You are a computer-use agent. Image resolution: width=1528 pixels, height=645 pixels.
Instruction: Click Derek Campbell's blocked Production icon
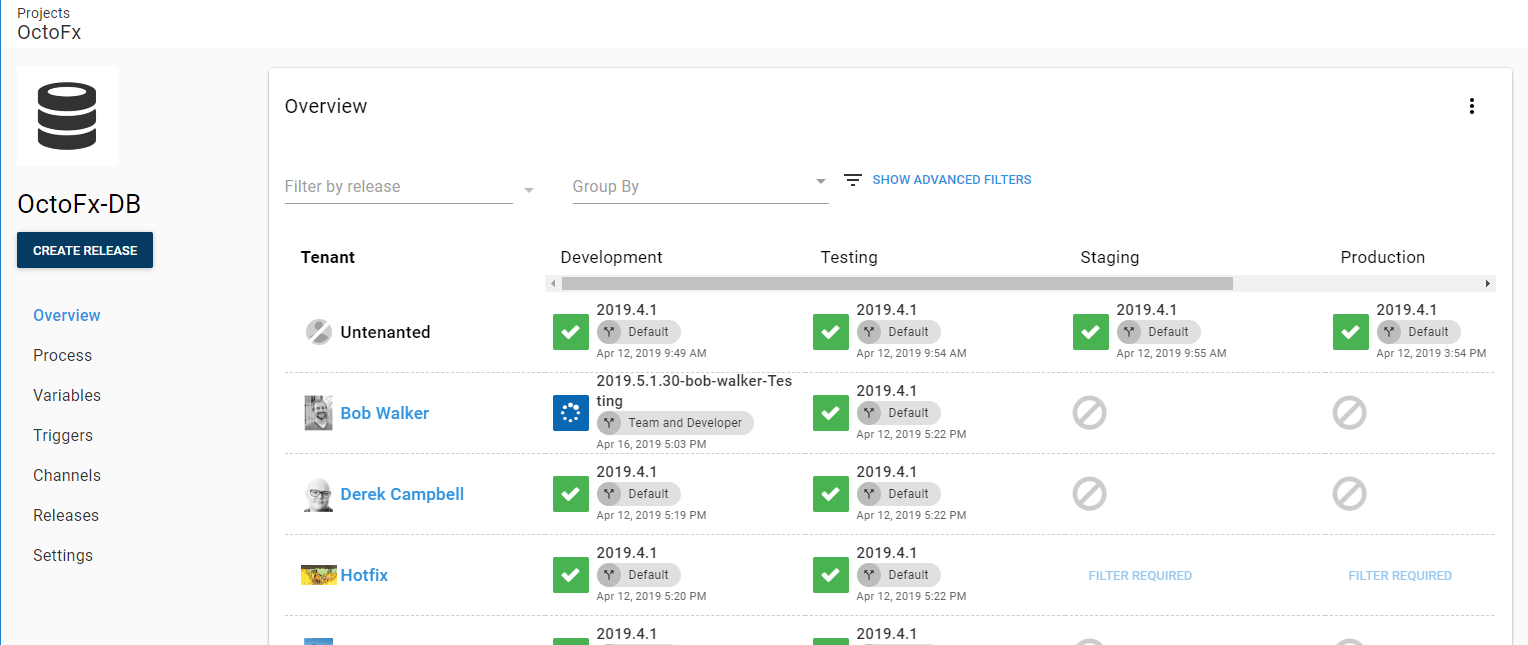click(x=1349, y=494)
